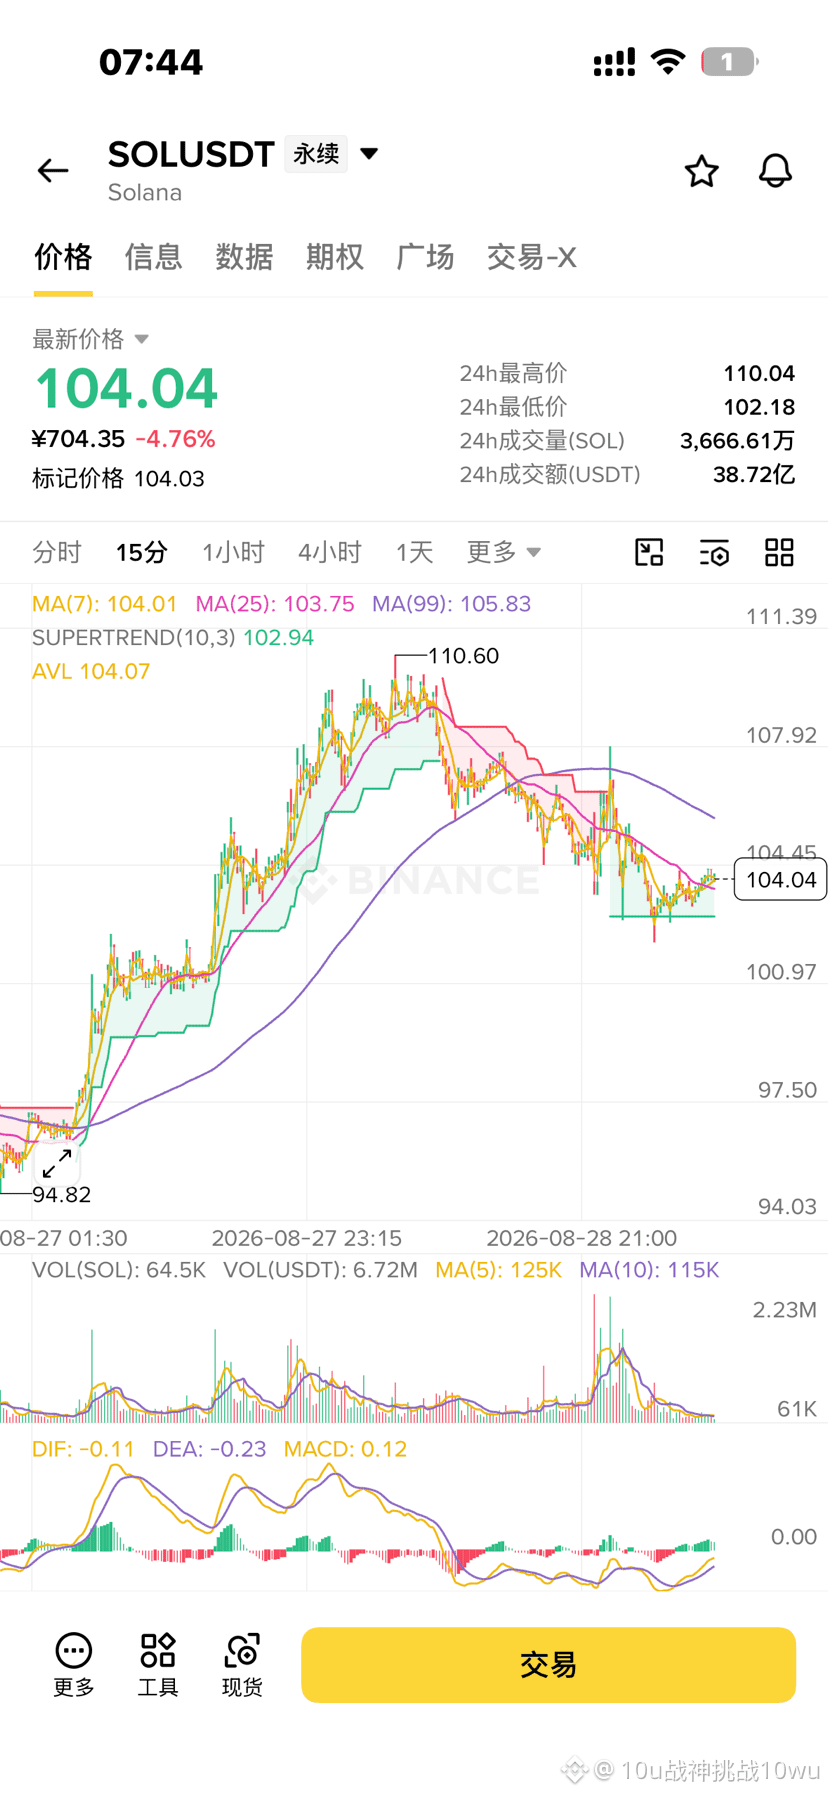Tap the ¥704.35 converted price
Image resolution: width=828 pixels, height=1796 pixels.
pos(78,439)
